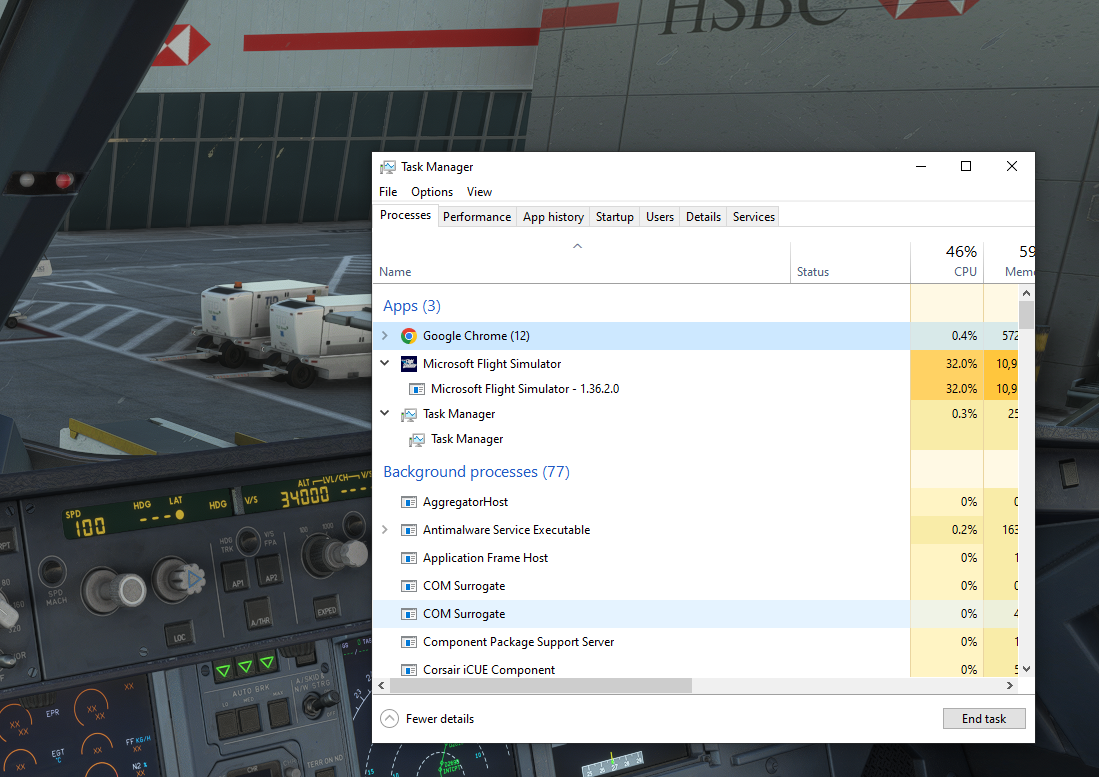Switch to the App history tab
The height and width of the screenshot is (777, 1099).
click(553, 217)
